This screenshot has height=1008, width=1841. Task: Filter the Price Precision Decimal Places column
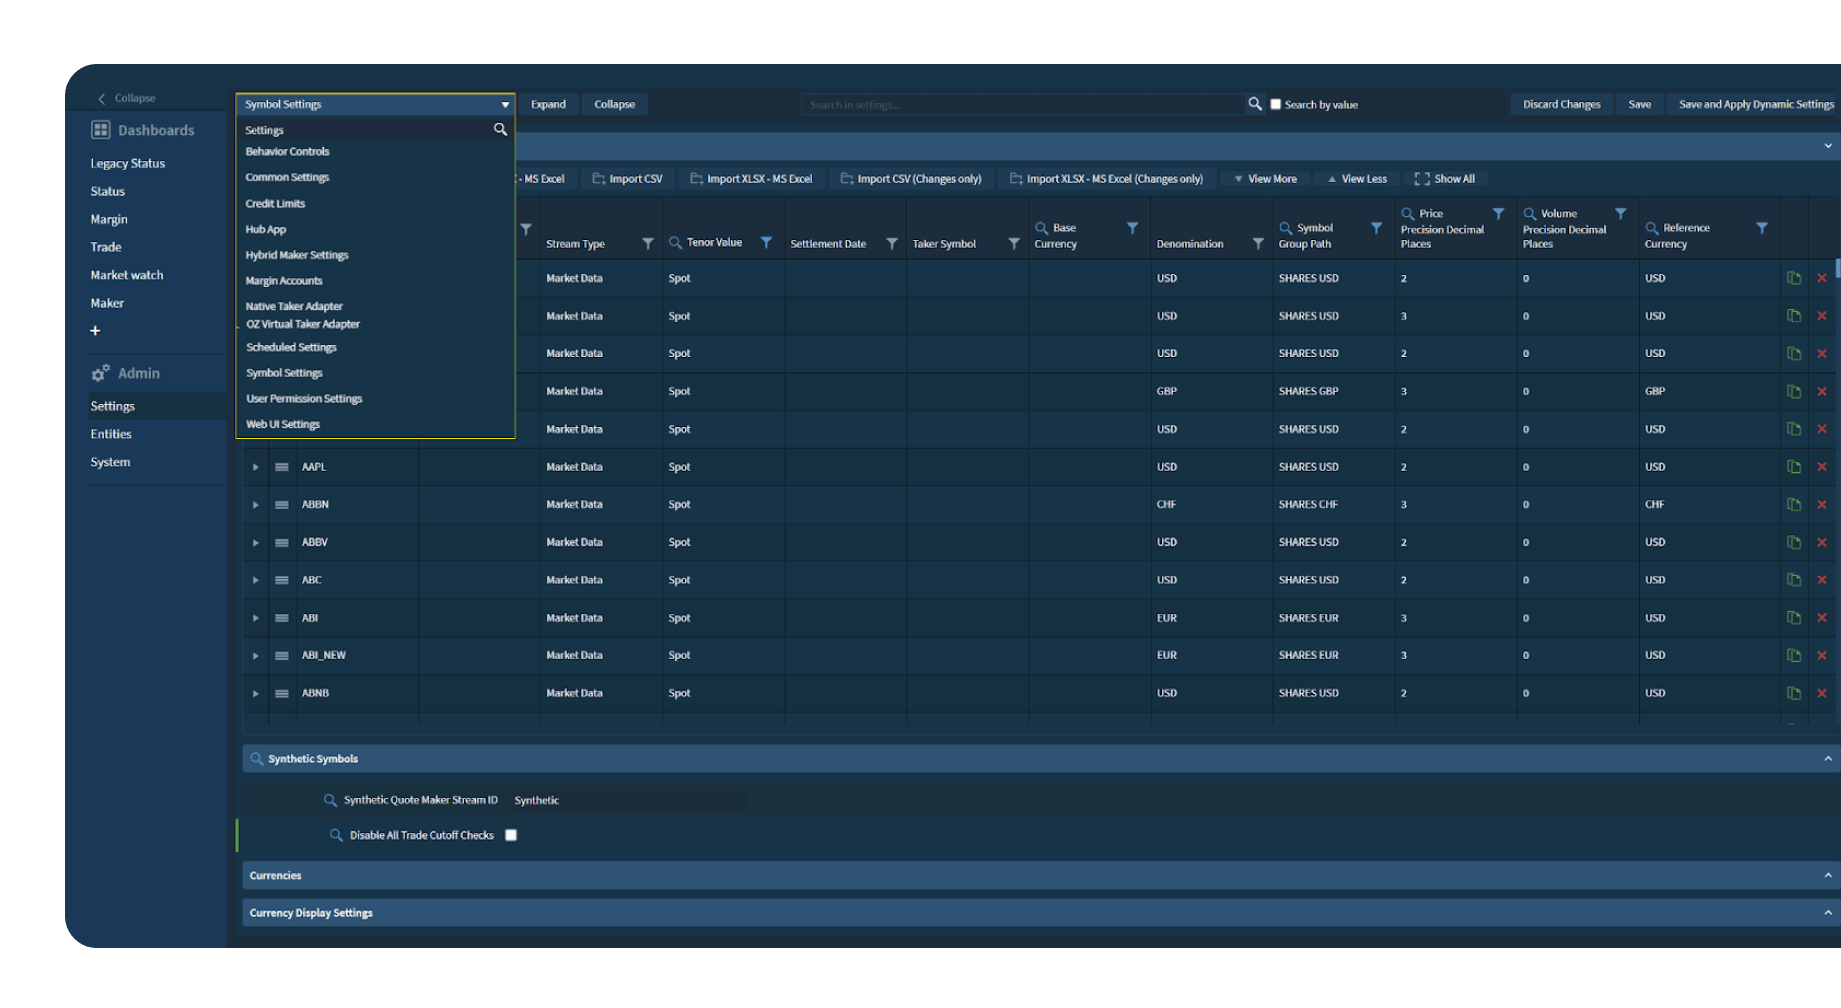point(1499,214)
